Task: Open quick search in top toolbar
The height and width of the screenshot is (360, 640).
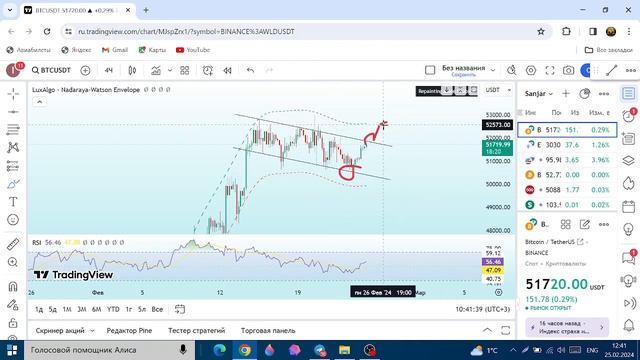Action: click(x=511, y=70)
